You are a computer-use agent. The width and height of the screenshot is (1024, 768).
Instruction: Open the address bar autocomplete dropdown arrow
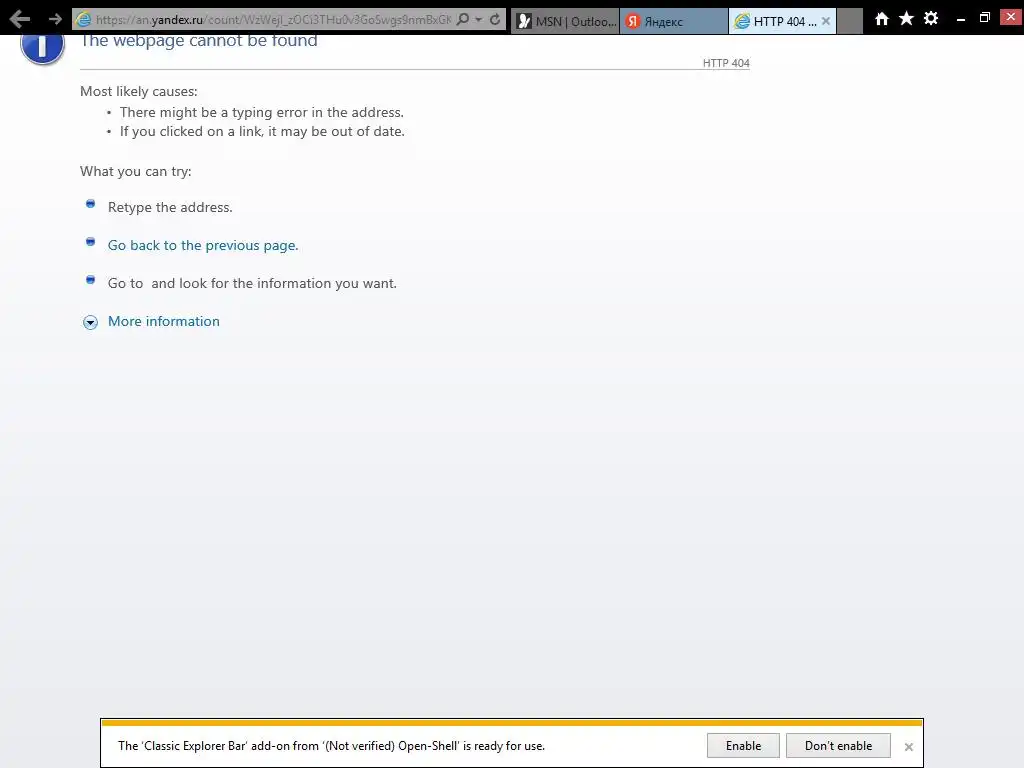[479, 20]
